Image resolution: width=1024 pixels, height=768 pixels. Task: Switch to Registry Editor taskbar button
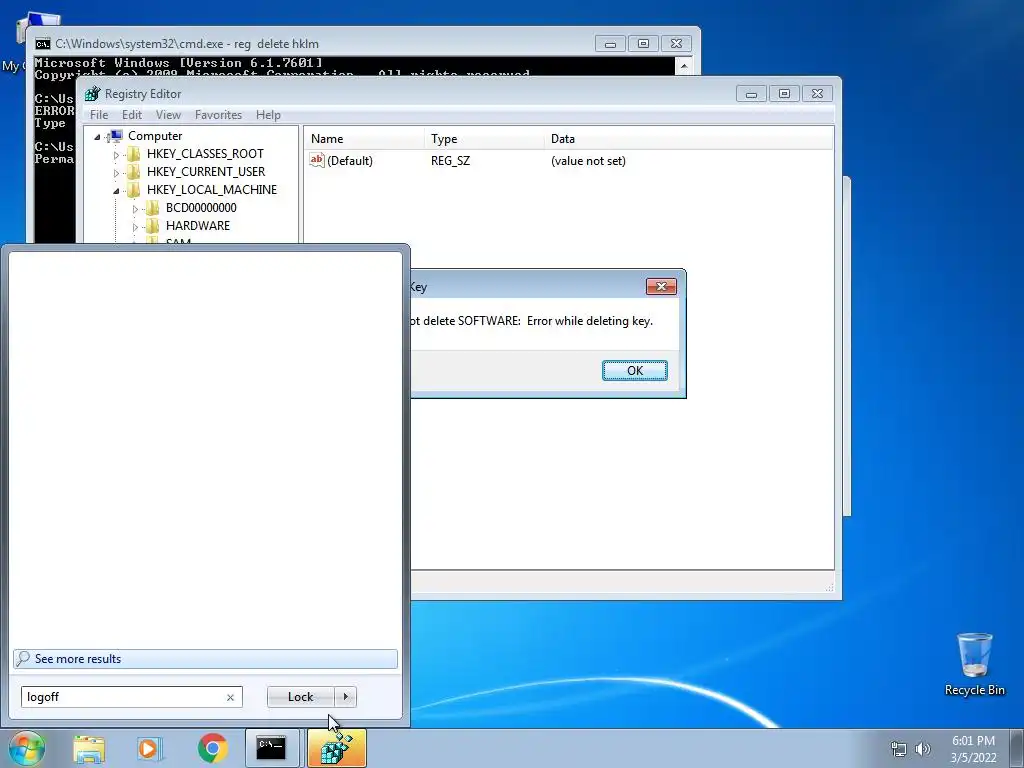click(337, 748)
